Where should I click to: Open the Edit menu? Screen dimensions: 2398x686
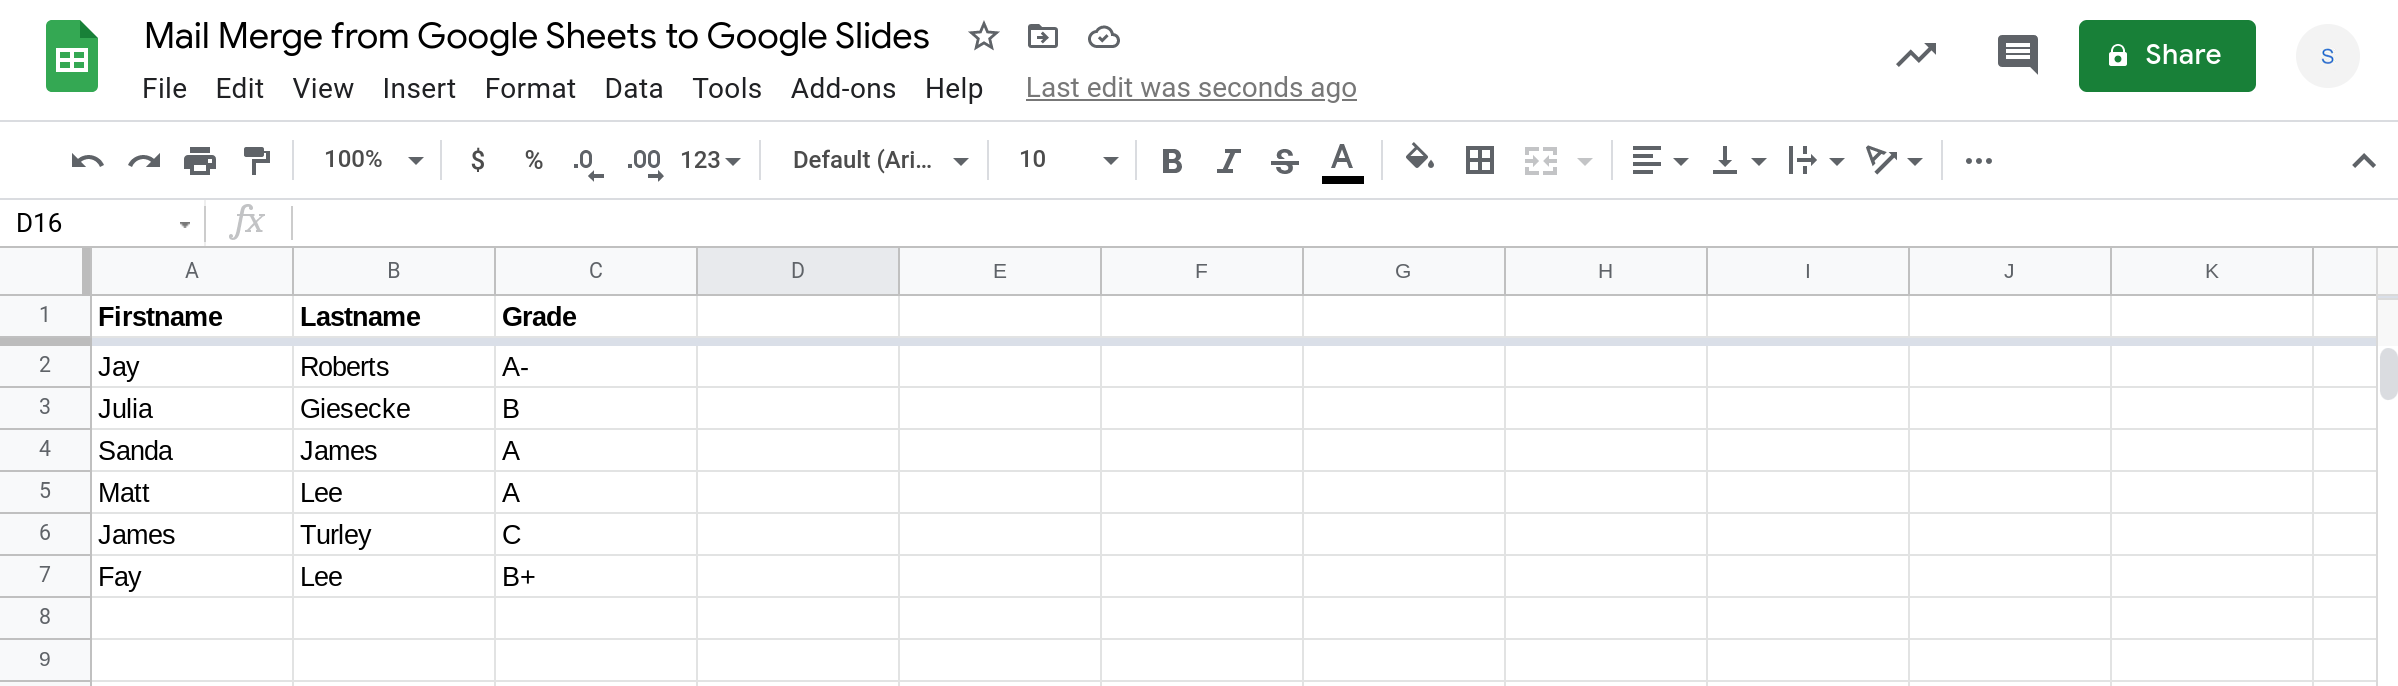tap(239, 89)
